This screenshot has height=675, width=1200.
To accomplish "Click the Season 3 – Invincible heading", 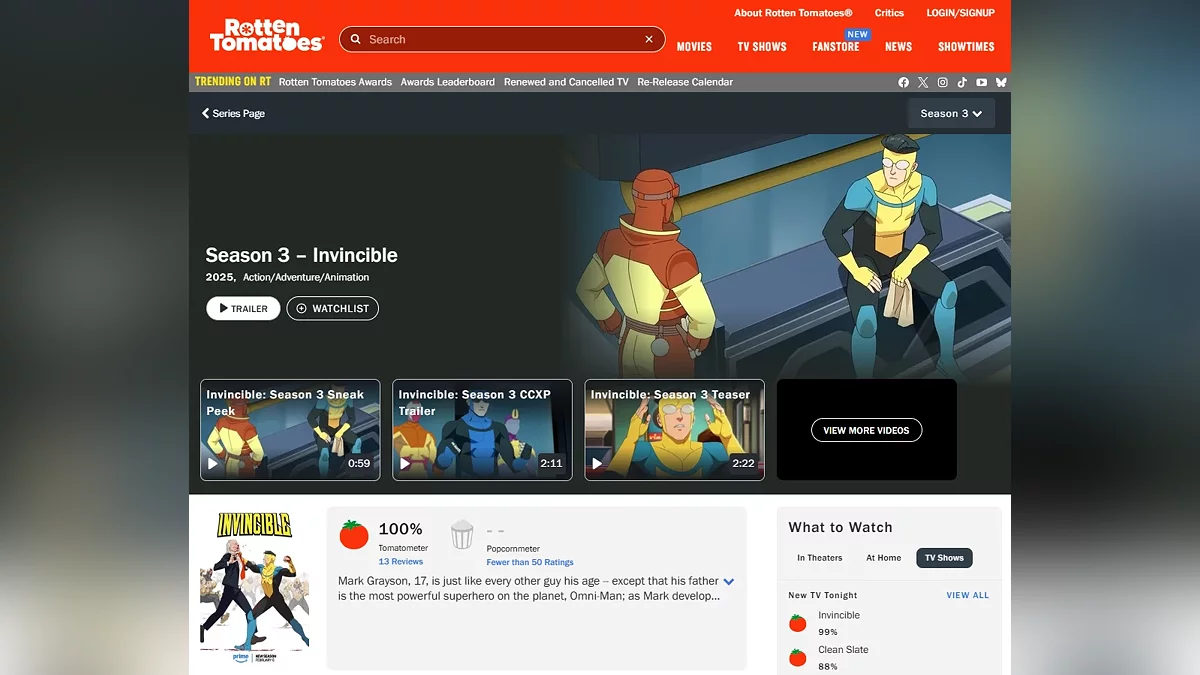I will click(301, 255).
